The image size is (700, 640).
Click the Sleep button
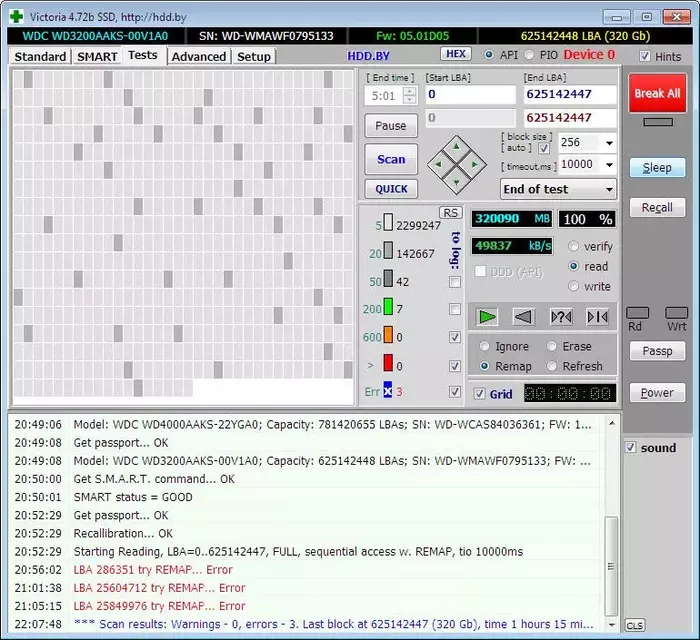pos(657,168)
